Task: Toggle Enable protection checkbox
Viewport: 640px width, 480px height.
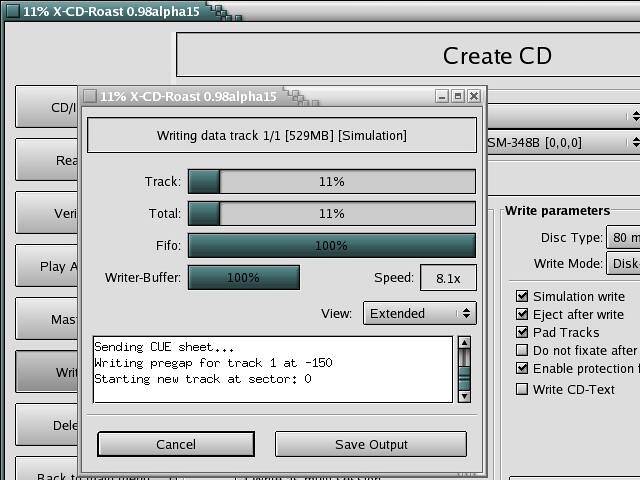Action: click(522, 368)
